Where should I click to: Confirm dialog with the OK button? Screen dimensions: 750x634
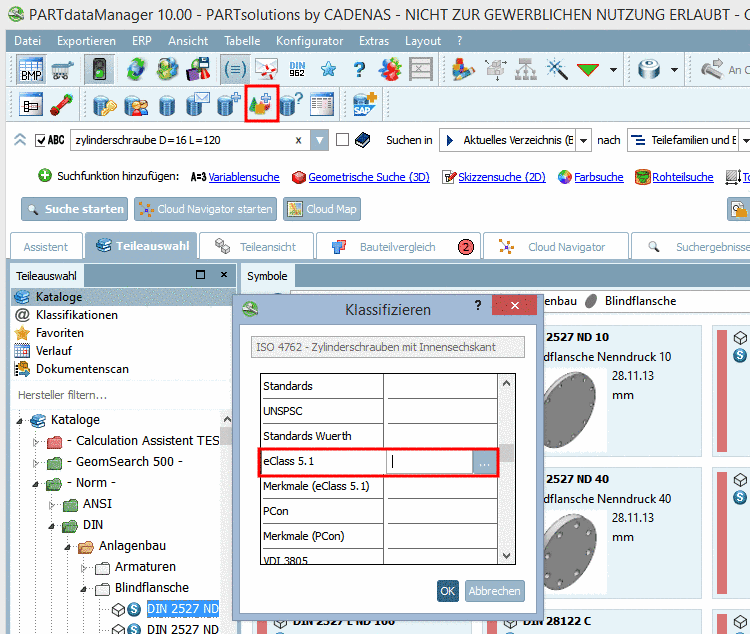click(x=448, y=591)
